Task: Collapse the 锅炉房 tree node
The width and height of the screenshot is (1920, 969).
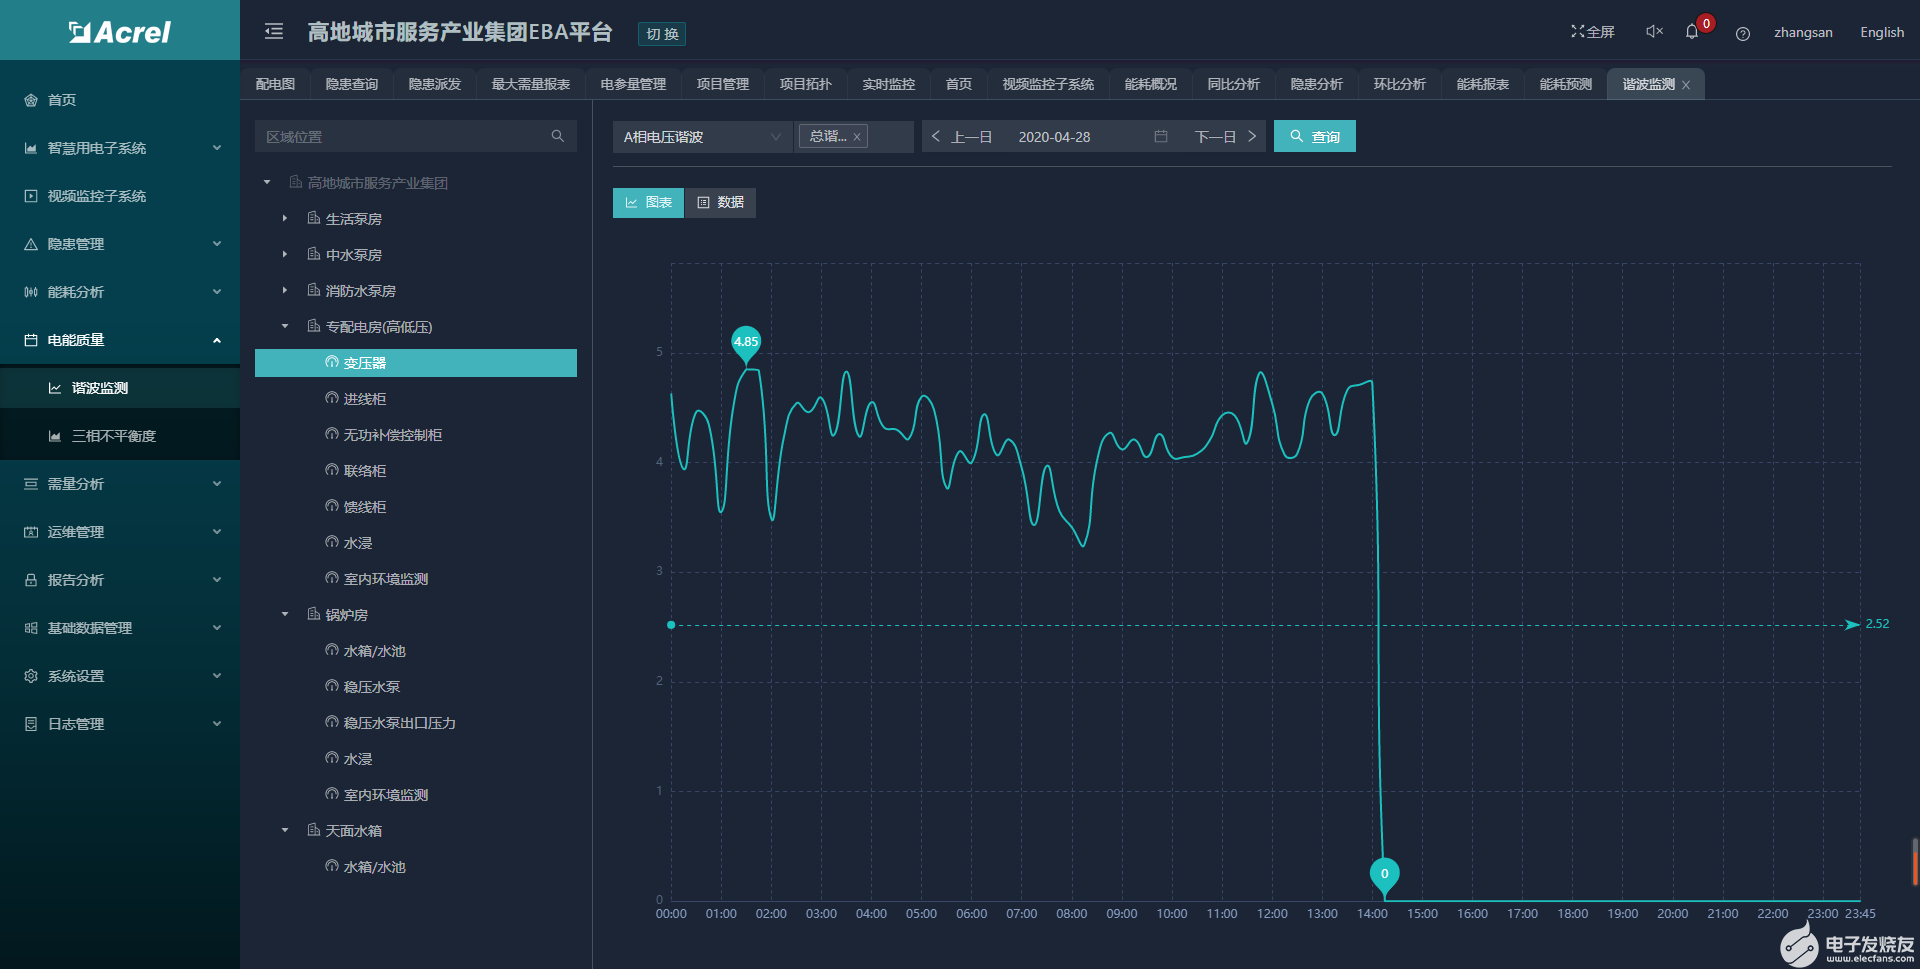Action: tap(285, 614)
